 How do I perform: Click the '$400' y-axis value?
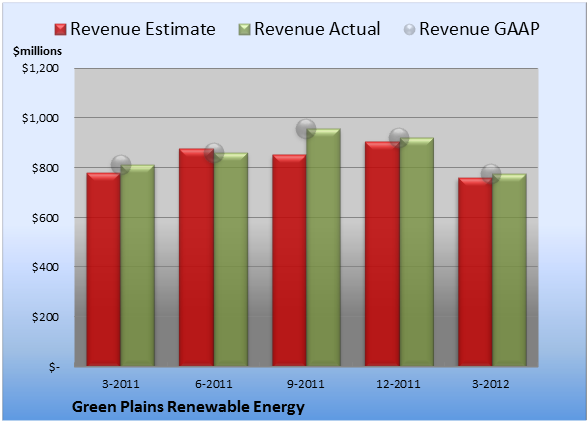[45, 267]
